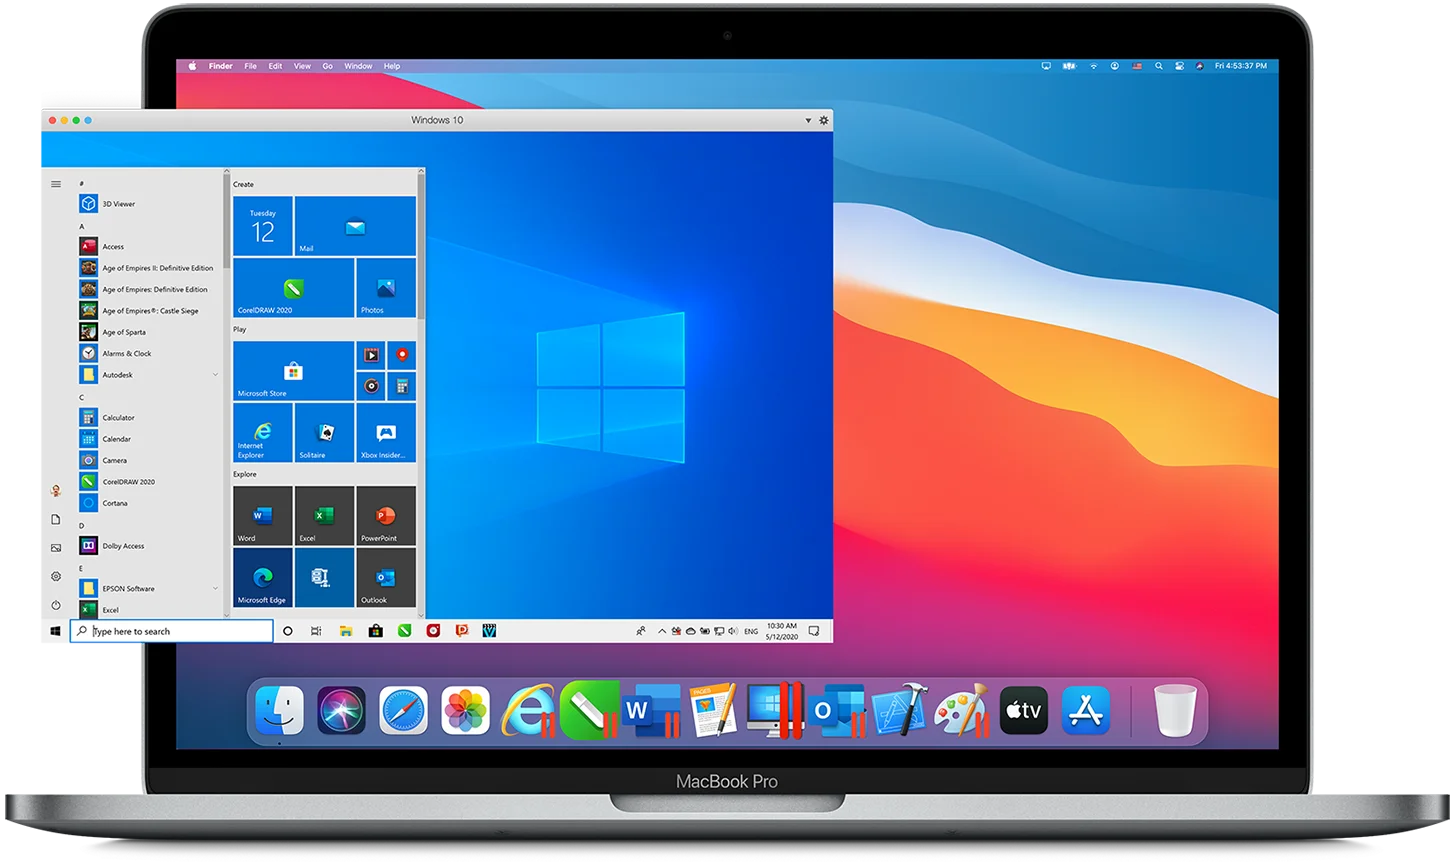Open Age of Sparta in the Start menu

coord(113,332)
